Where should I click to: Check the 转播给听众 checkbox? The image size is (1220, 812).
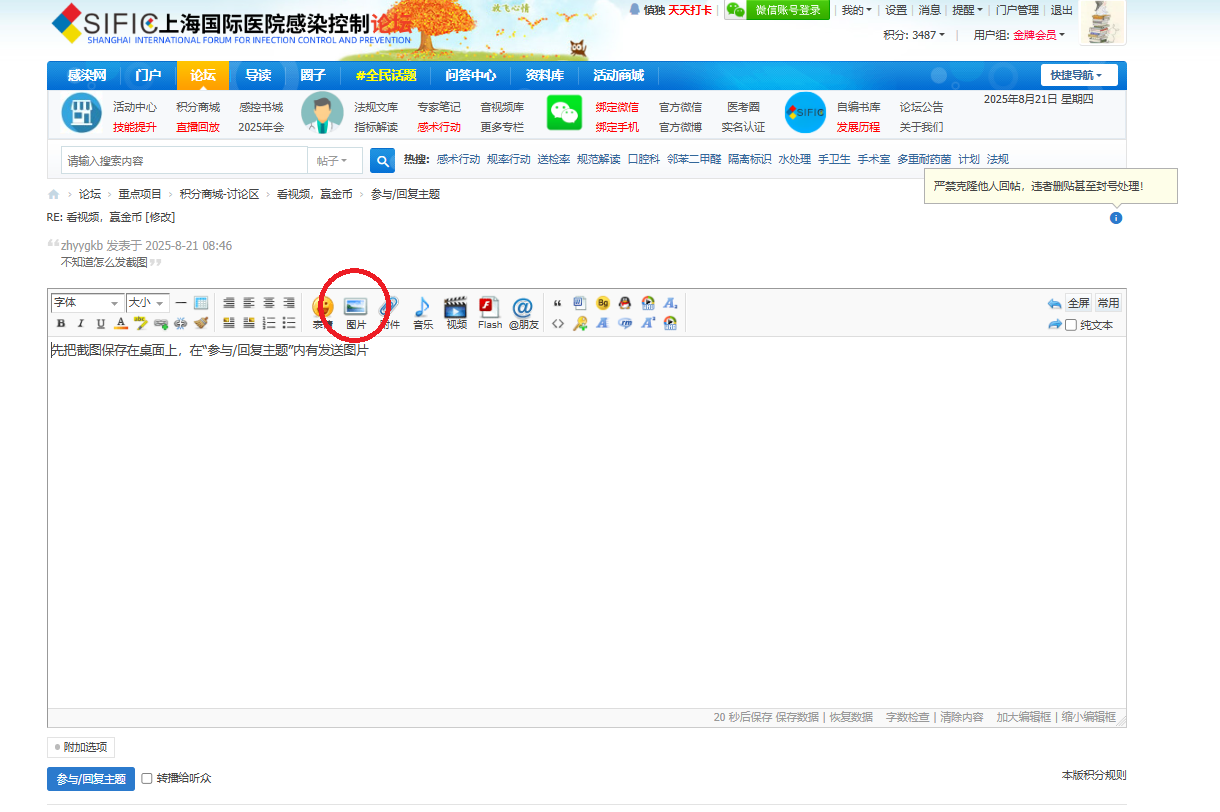tap(147, 778)
